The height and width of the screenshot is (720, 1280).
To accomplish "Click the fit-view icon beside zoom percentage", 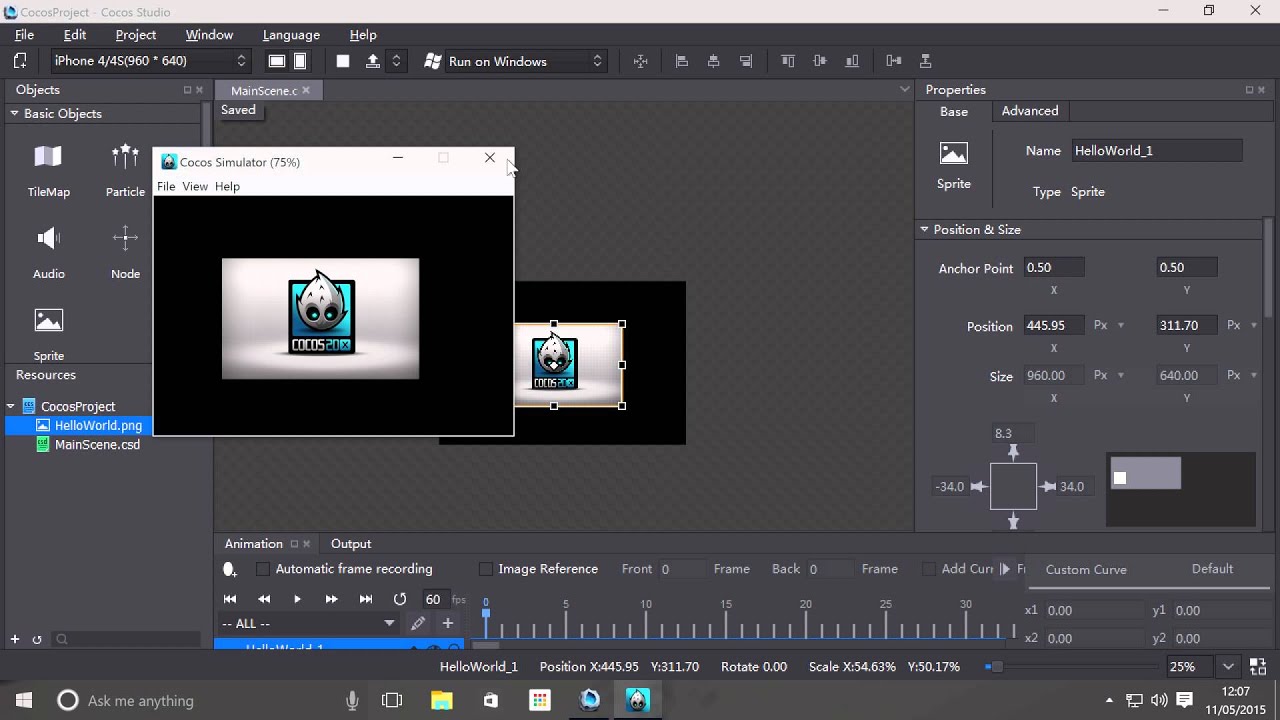I will [1258, 667].
